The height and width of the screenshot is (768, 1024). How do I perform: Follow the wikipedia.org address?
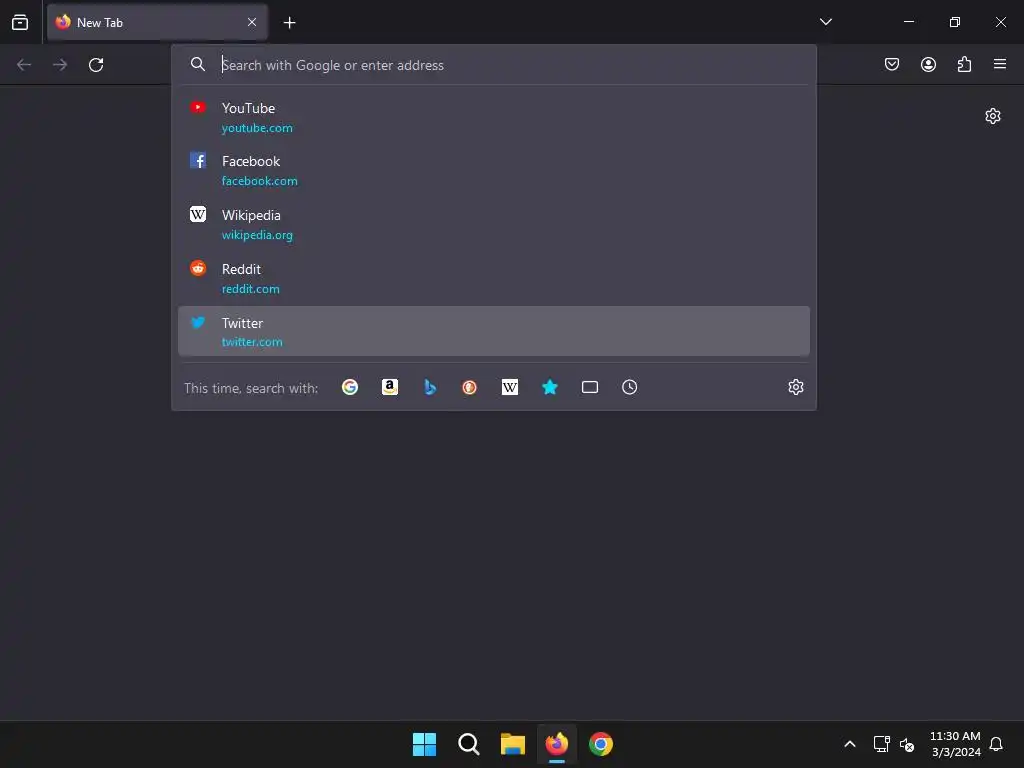coord(257,235)
